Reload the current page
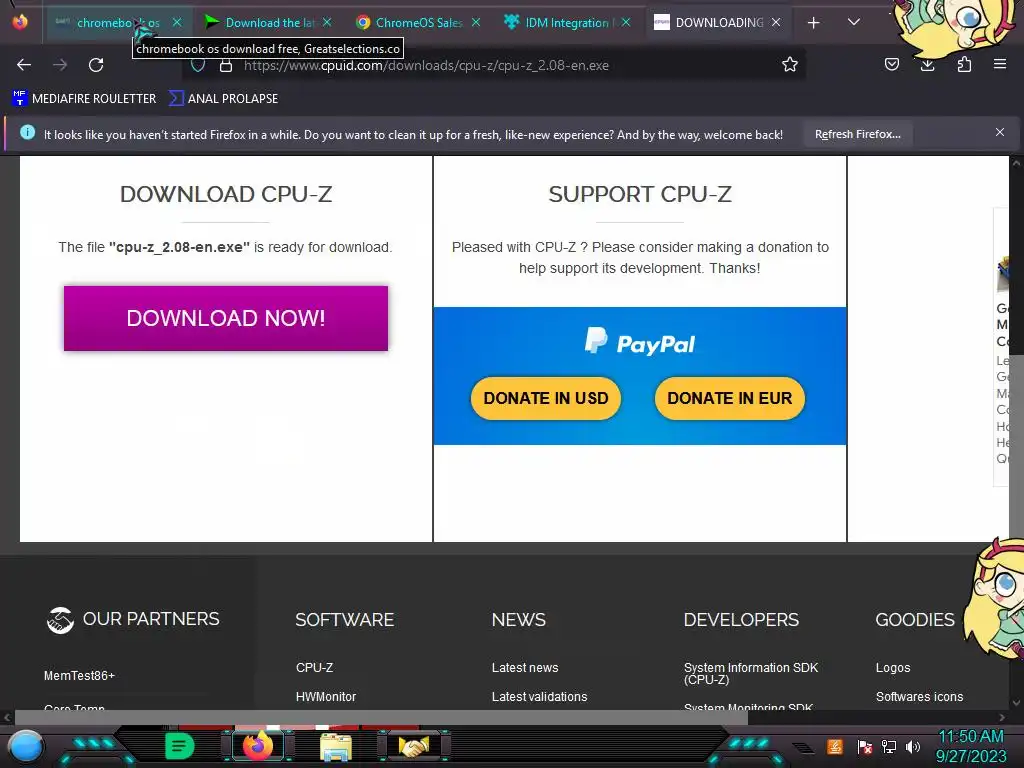 [x=96, y=65]
